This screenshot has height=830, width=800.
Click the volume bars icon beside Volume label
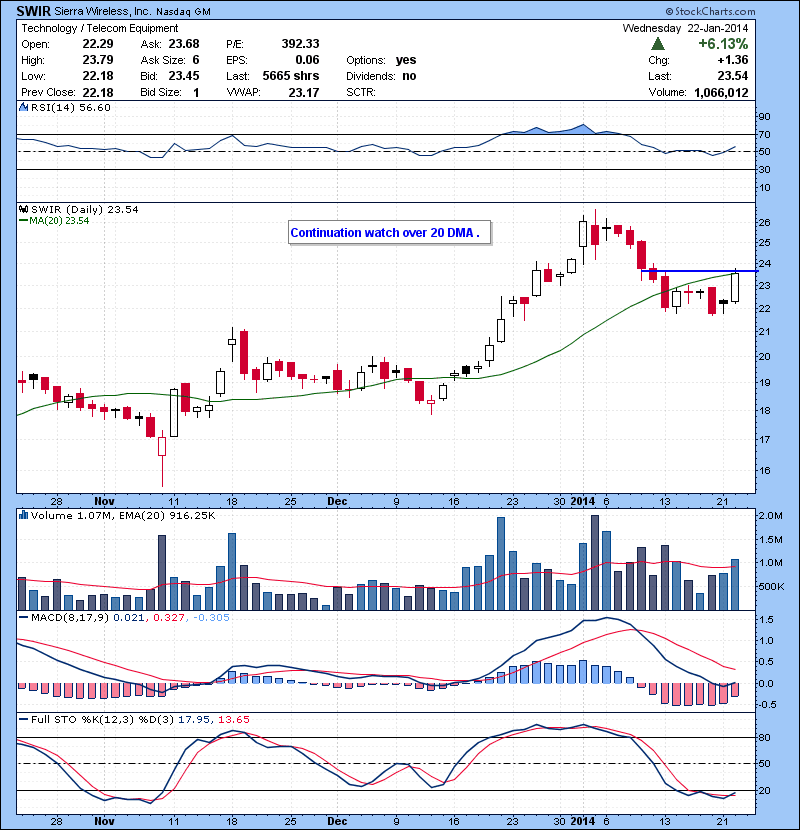[x=23, y=515]
